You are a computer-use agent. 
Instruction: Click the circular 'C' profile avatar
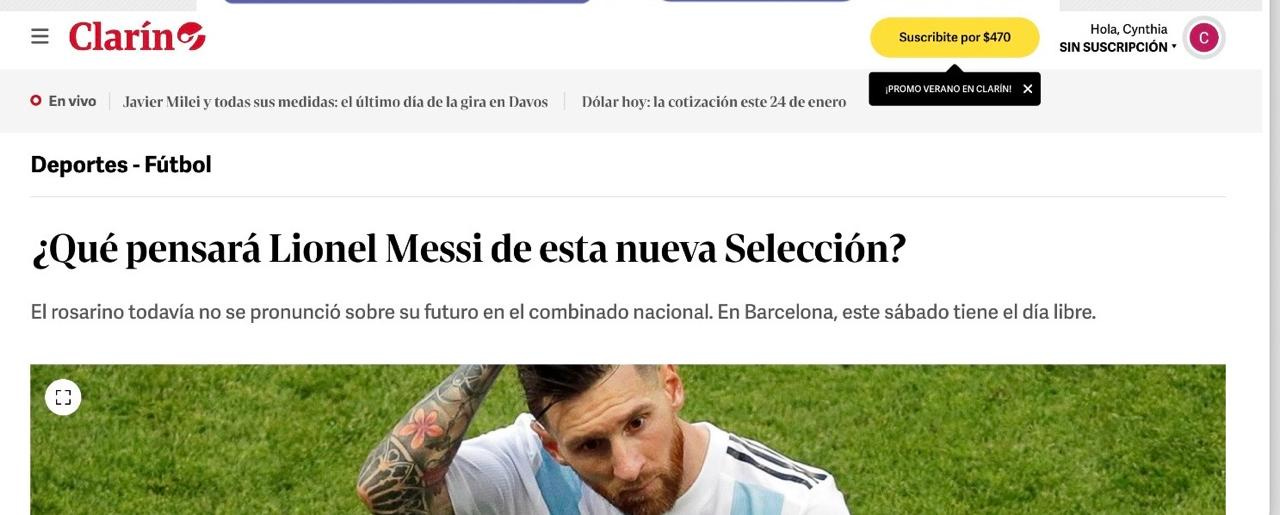point(1204,38)
